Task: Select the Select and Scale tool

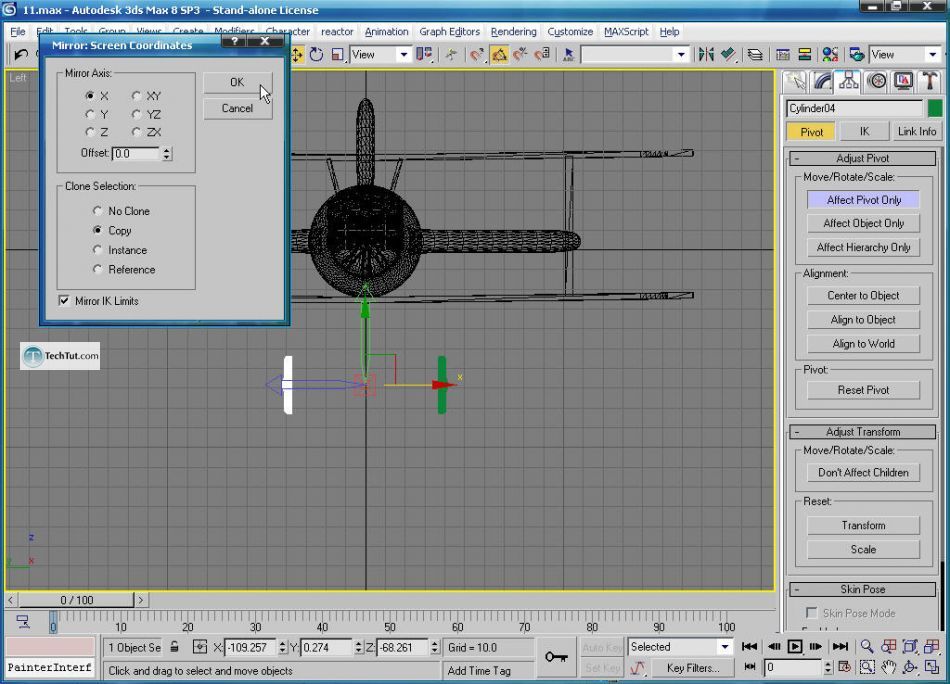Action: pyautogui.click(x=337, y=55)
